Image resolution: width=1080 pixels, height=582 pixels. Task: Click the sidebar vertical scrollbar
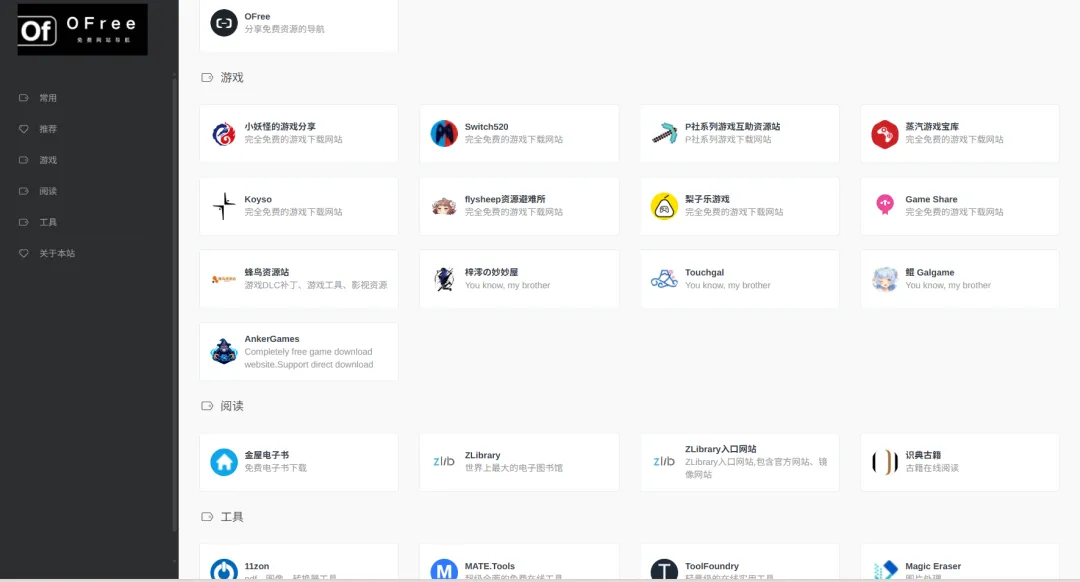[x=174, y=303]
